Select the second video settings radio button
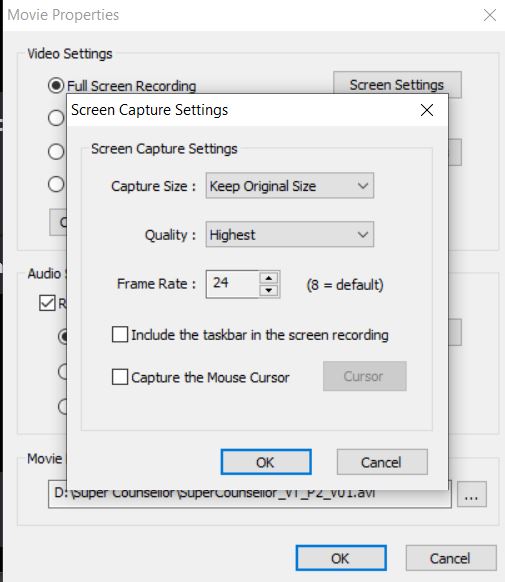This screenshot has width=505, height=582. 56,118
